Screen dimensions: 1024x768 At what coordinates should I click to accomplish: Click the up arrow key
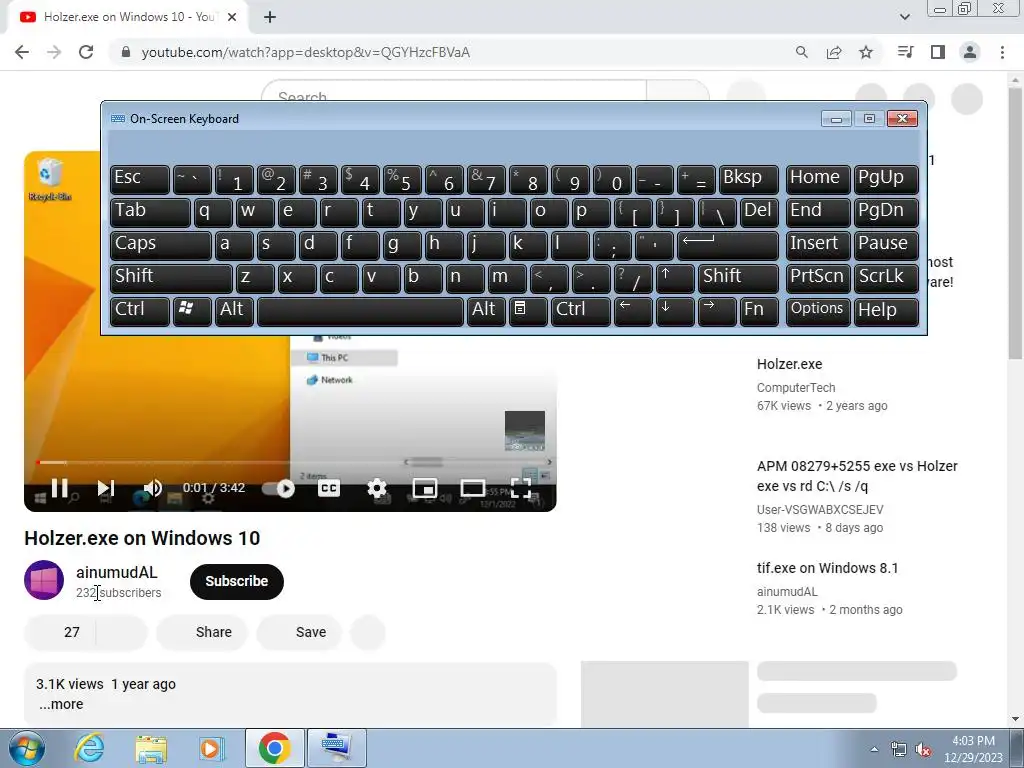675,278
